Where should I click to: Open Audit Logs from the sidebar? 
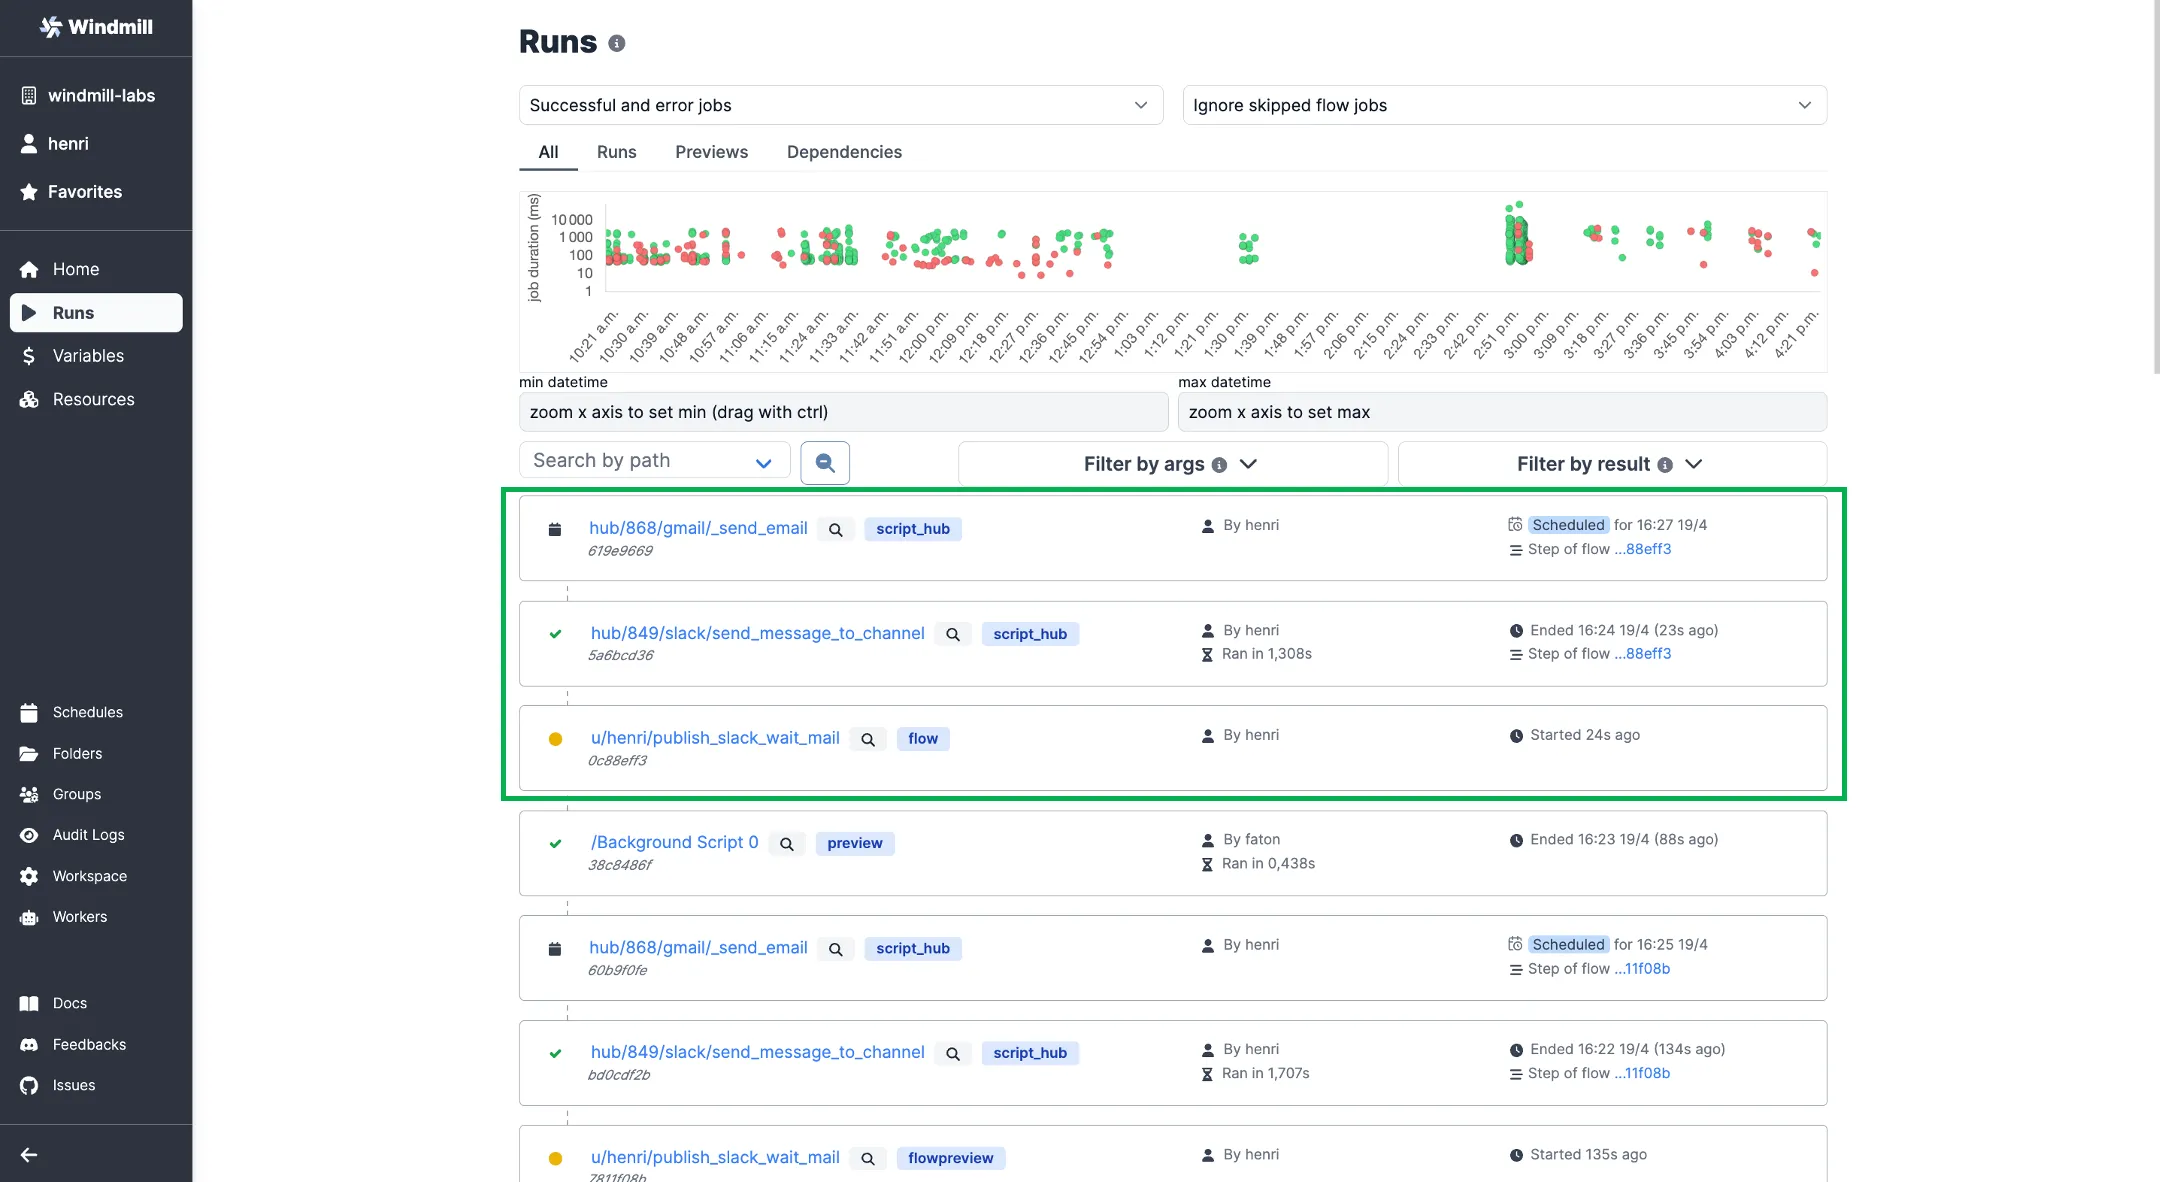(x=88, y=835)
